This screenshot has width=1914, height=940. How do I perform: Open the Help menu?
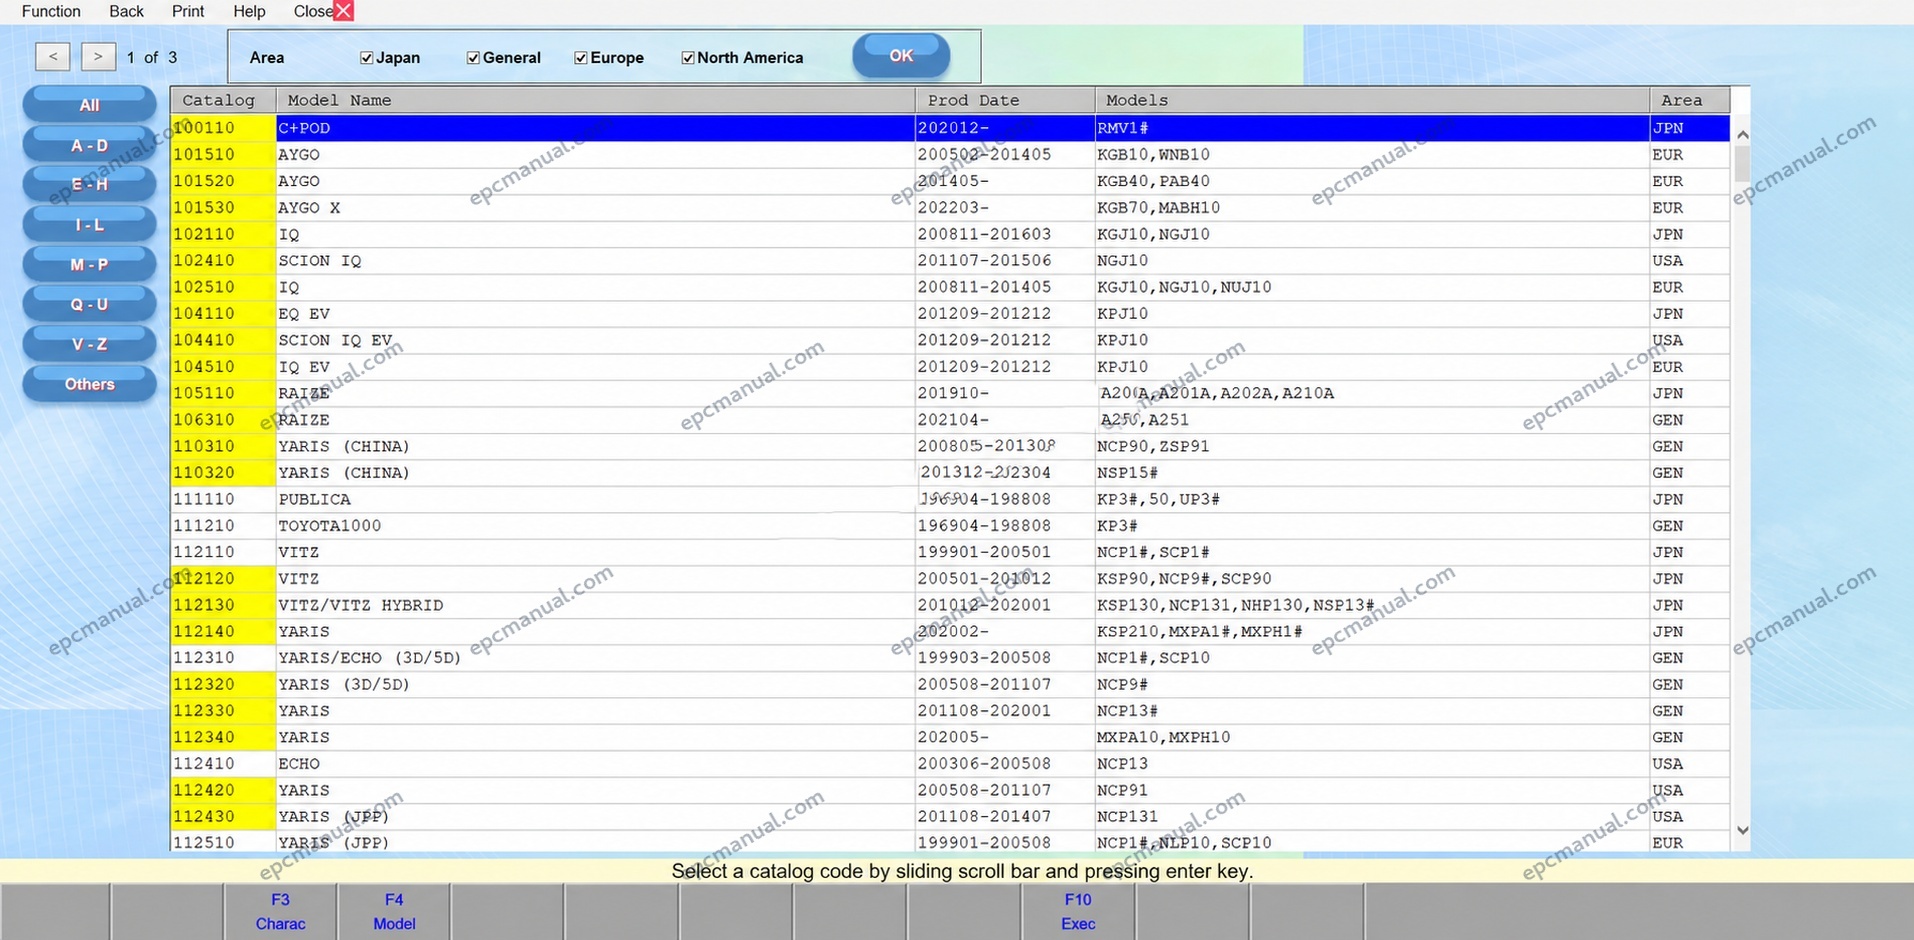[249, 11]
